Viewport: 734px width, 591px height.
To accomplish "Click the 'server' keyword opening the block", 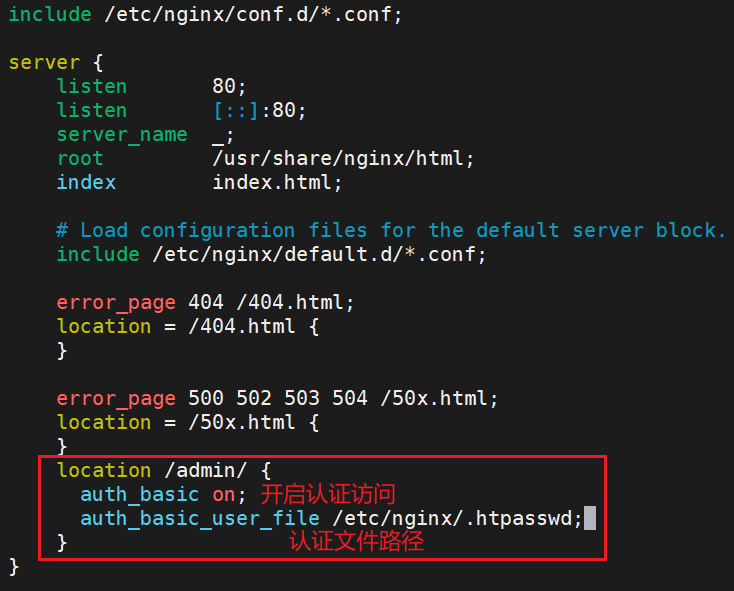I will [x=44, y=63].
